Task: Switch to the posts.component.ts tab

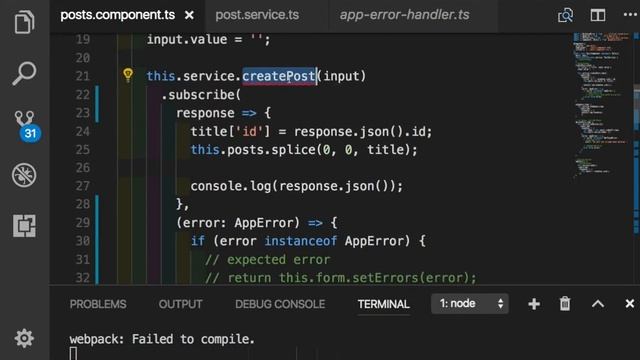Action: coord(118,15)
